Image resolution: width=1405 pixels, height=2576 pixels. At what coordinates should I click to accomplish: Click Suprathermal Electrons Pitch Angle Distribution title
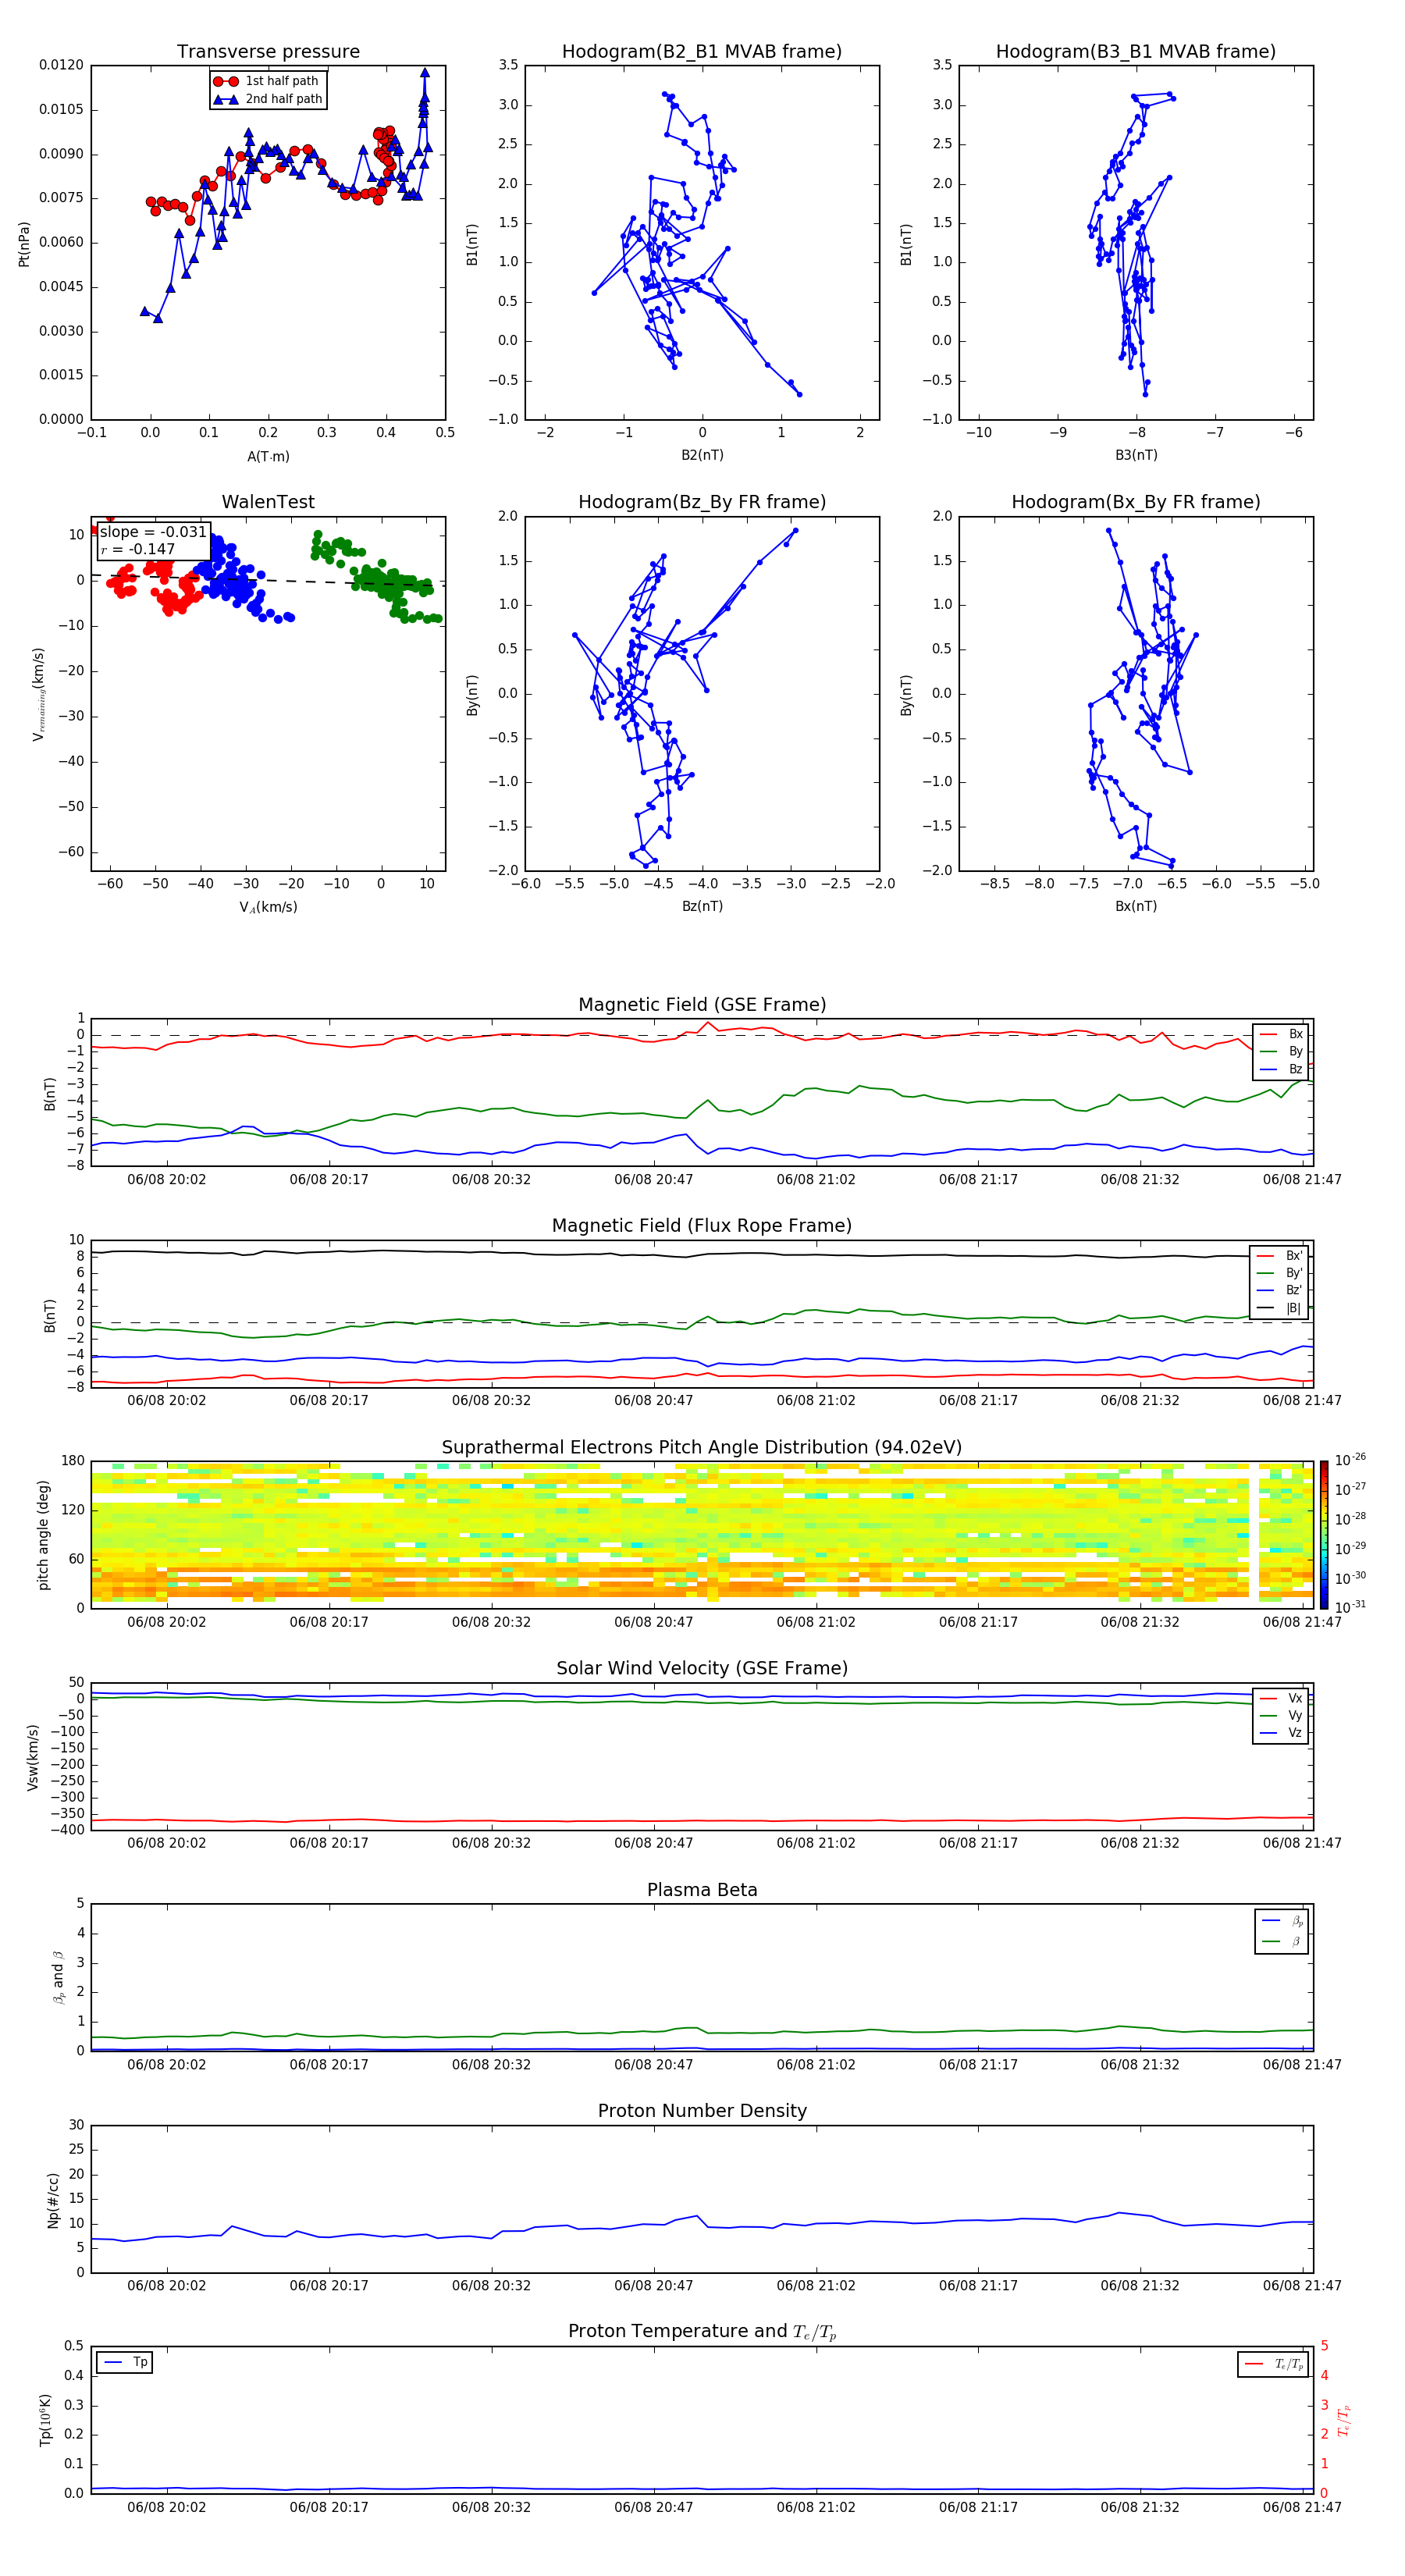click(702, 1448)
